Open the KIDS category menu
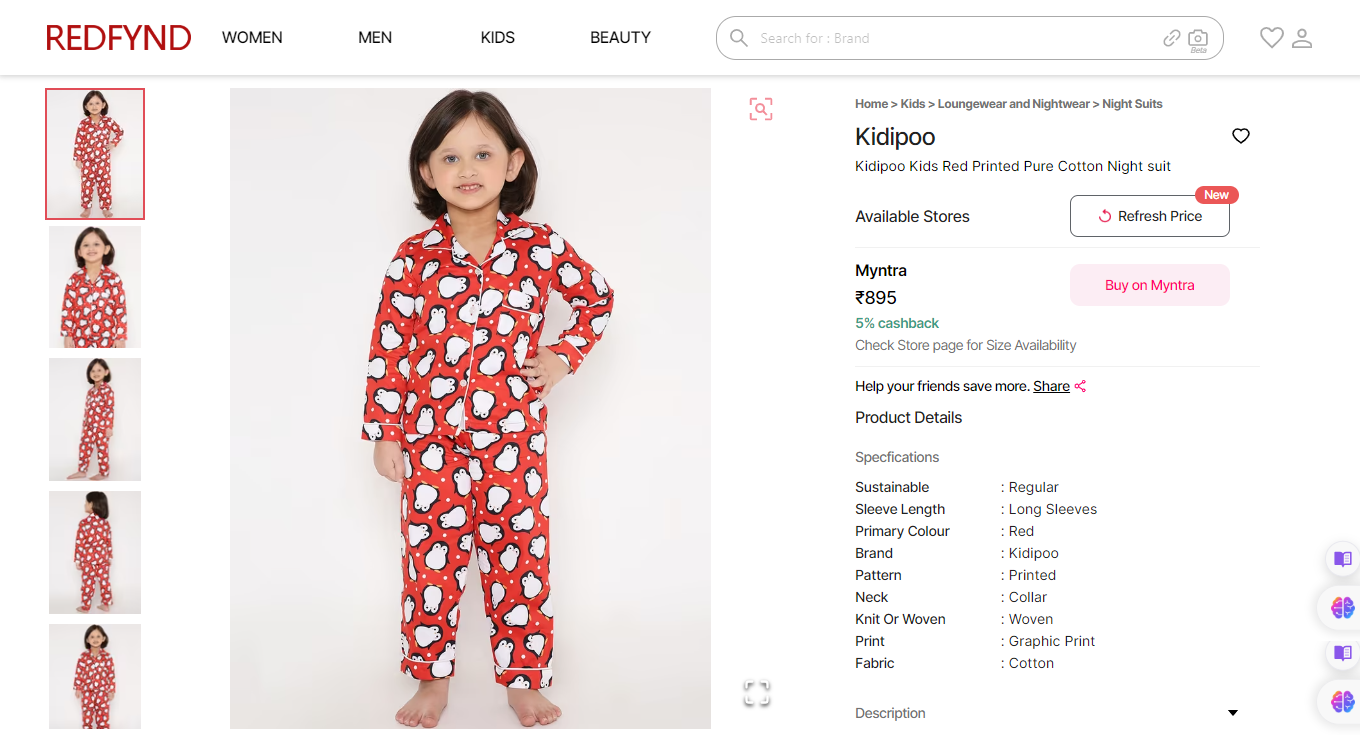1360x735 pixels. [497, 38]
